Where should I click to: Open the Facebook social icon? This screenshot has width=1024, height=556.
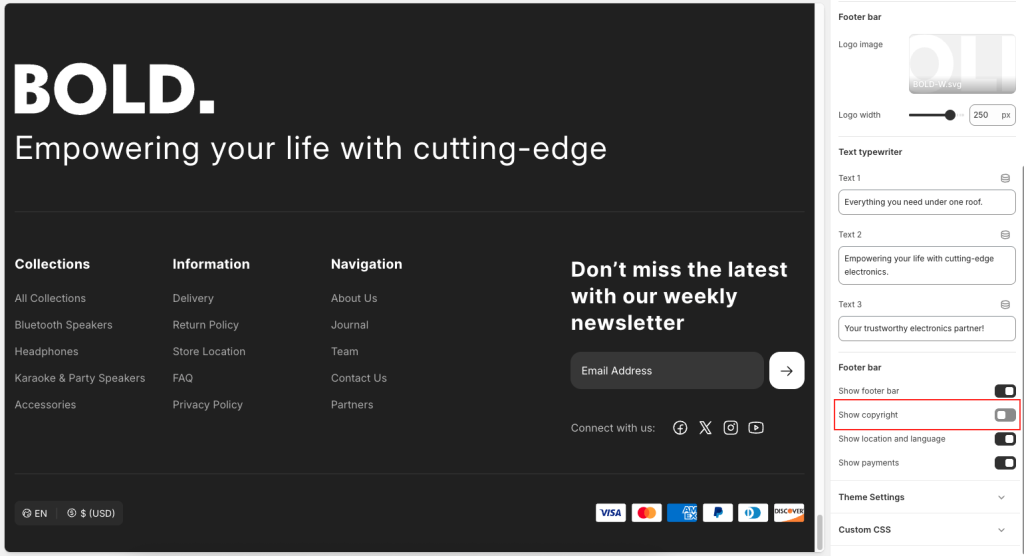coord(680,428)
